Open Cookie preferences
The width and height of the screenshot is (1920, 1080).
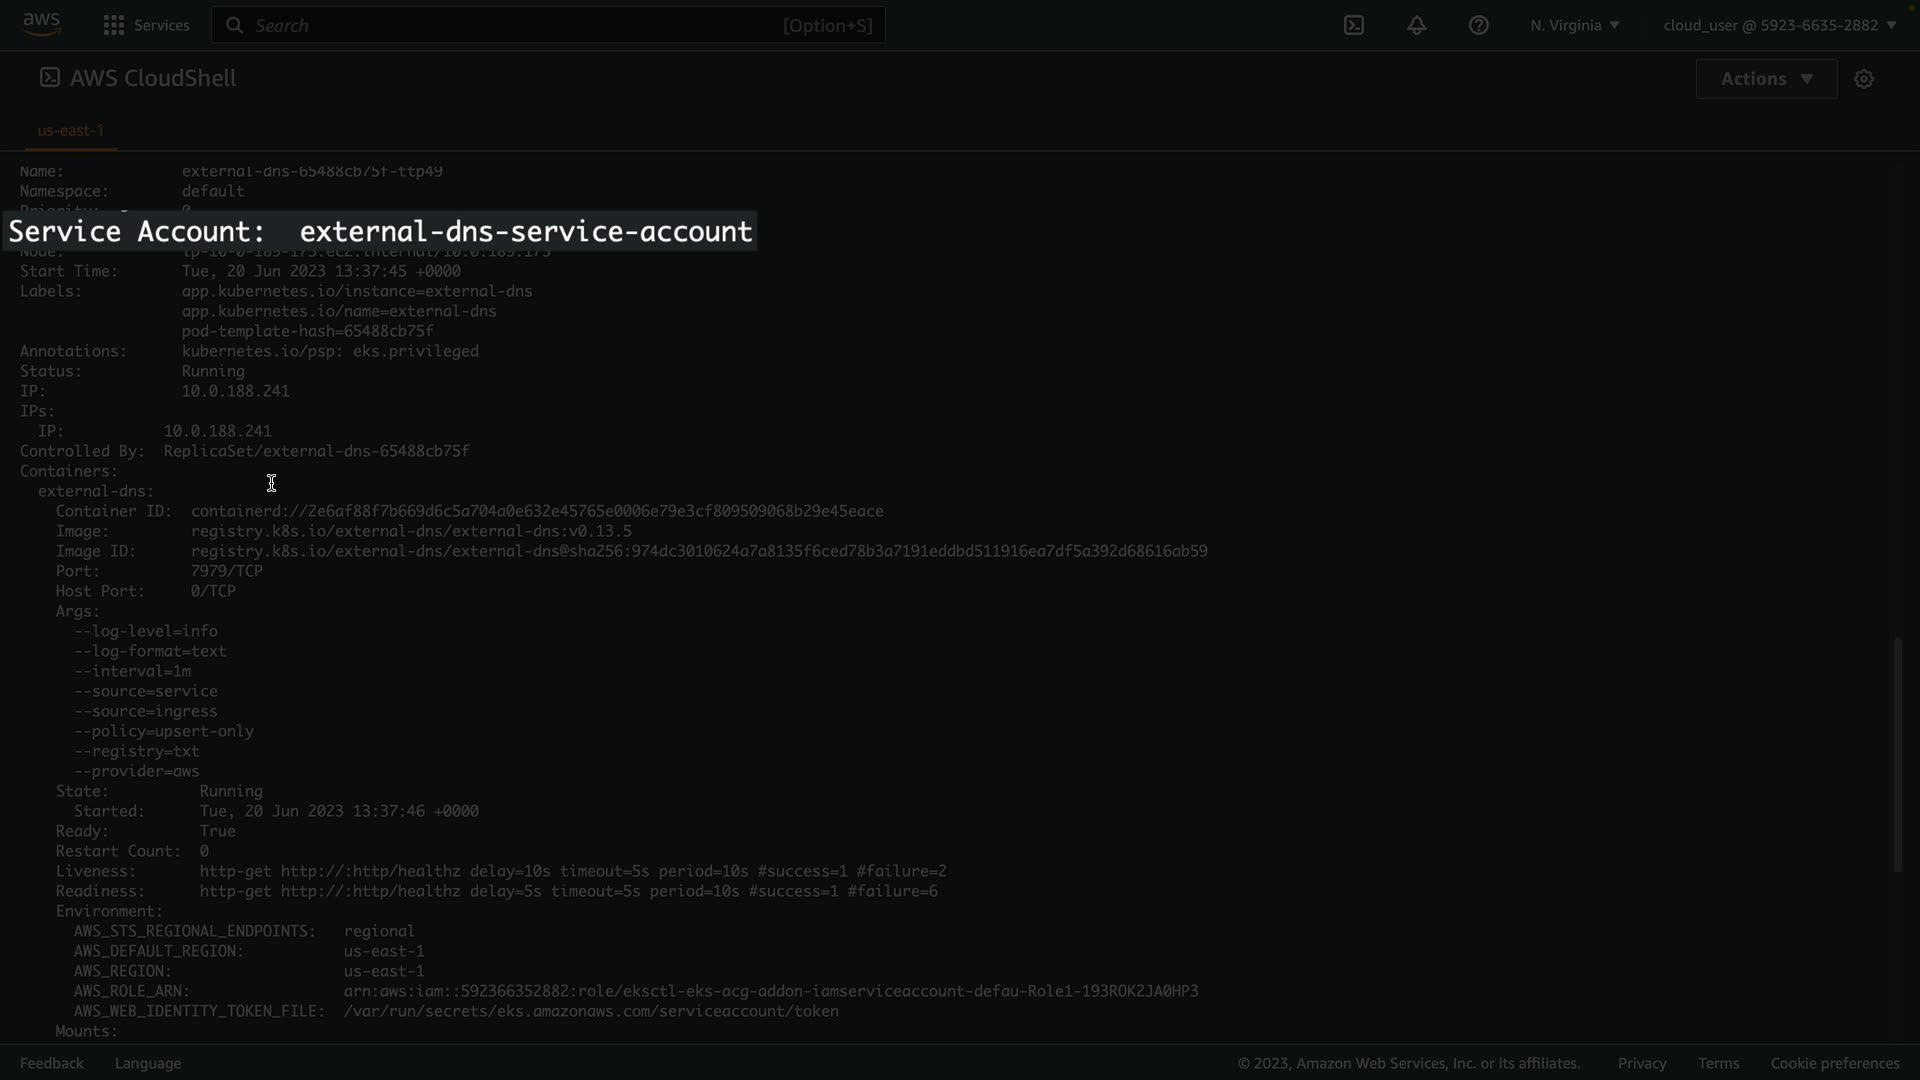tap(1834, 1063)
